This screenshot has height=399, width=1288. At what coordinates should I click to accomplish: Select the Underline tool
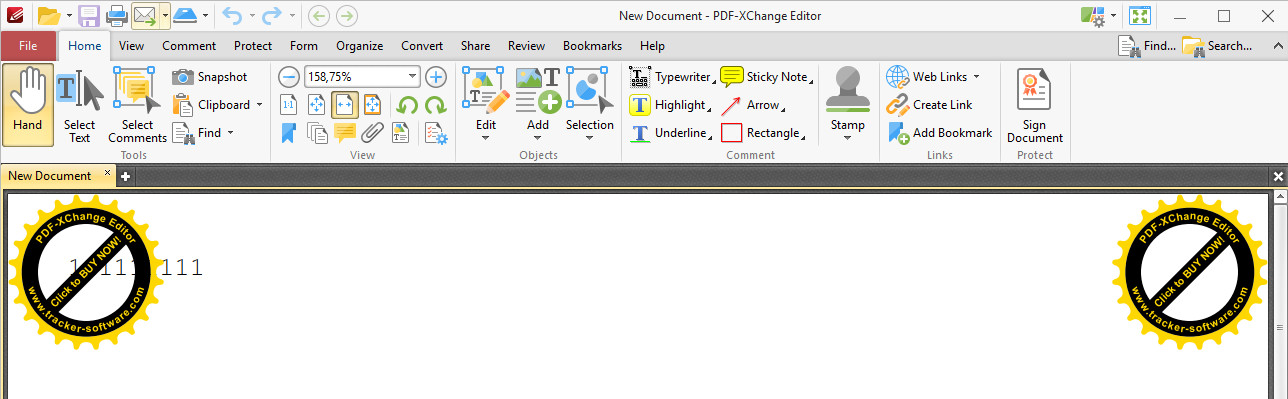(670, 133)
